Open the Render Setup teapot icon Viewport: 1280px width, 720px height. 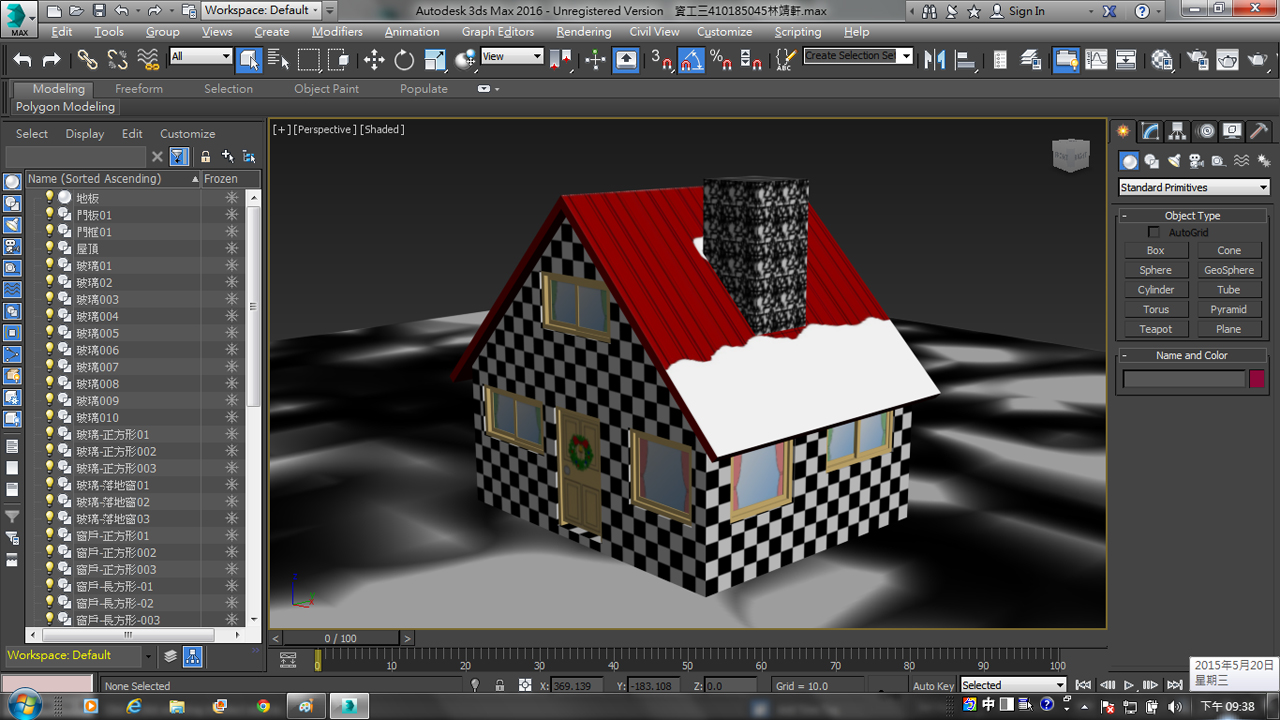coord(1198,60)
